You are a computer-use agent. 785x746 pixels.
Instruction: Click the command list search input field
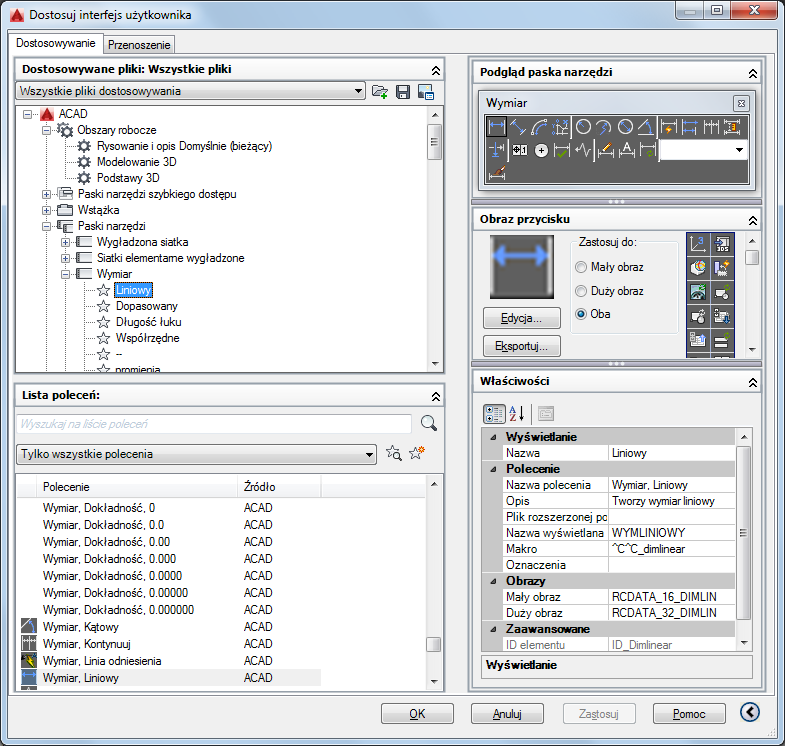214,424
